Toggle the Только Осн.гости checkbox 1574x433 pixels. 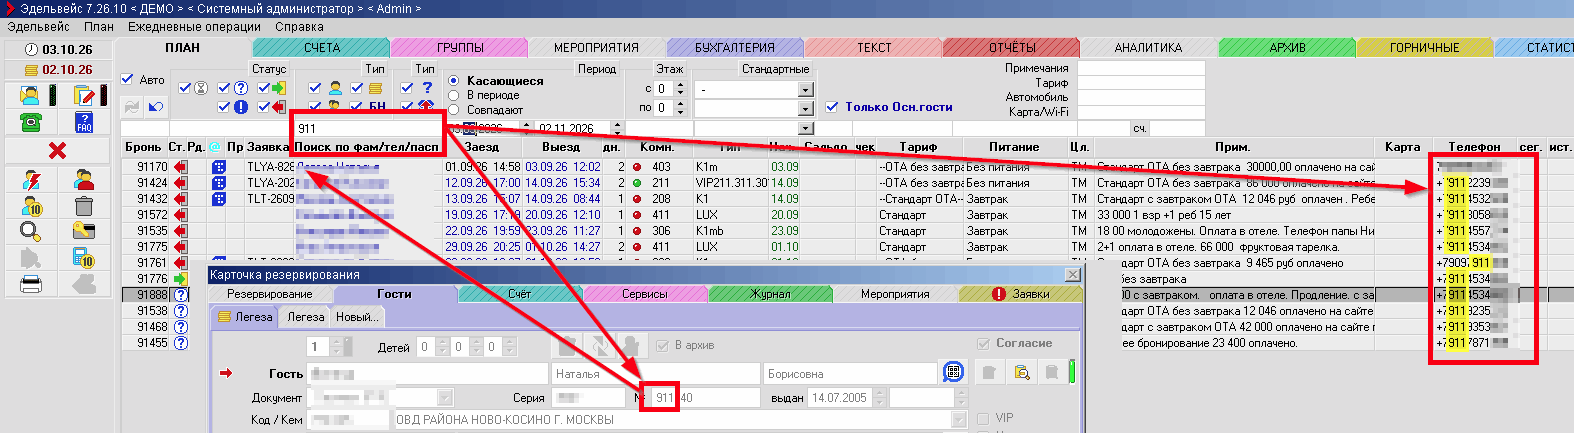tap(832, 107)
